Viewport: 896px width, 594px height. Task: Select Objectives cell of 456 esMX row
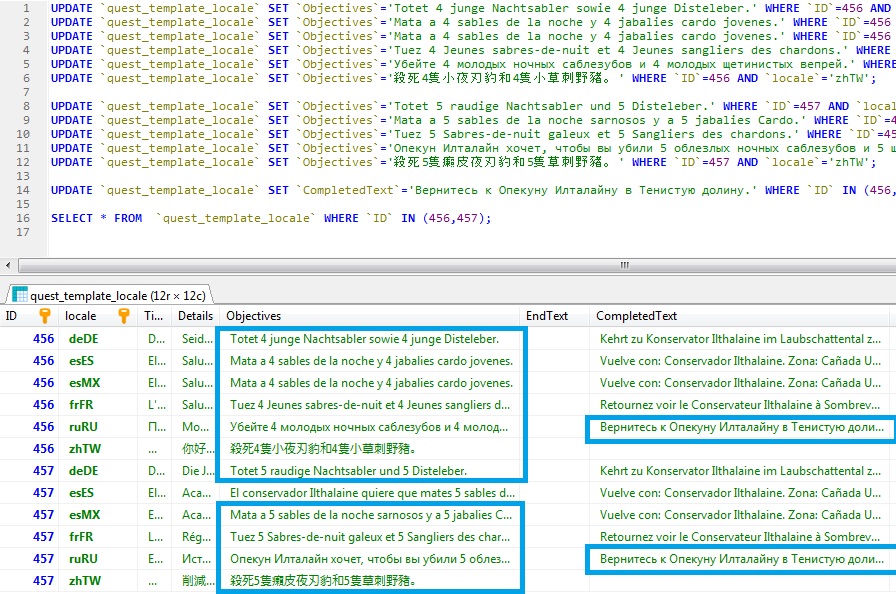(371, 383)
